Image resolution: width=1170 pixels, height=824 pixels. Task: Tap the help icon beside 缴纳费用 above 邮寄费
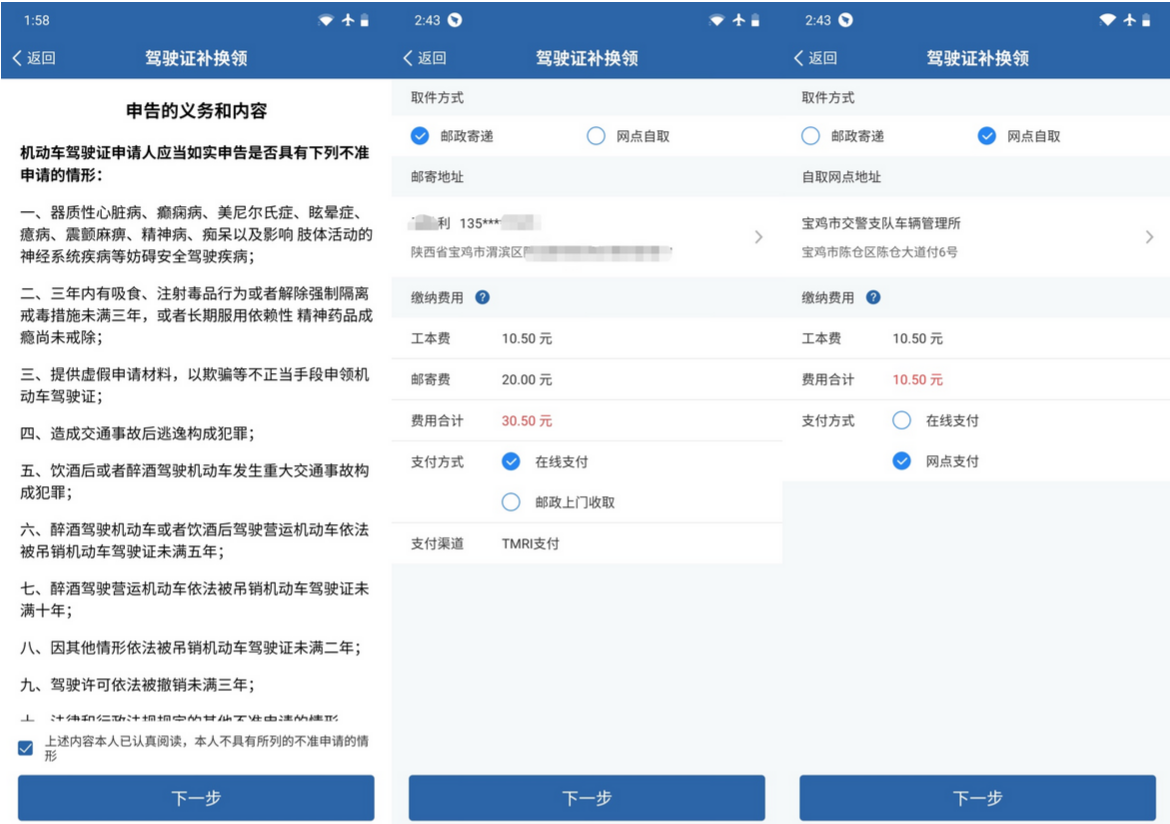pos(482,297)
